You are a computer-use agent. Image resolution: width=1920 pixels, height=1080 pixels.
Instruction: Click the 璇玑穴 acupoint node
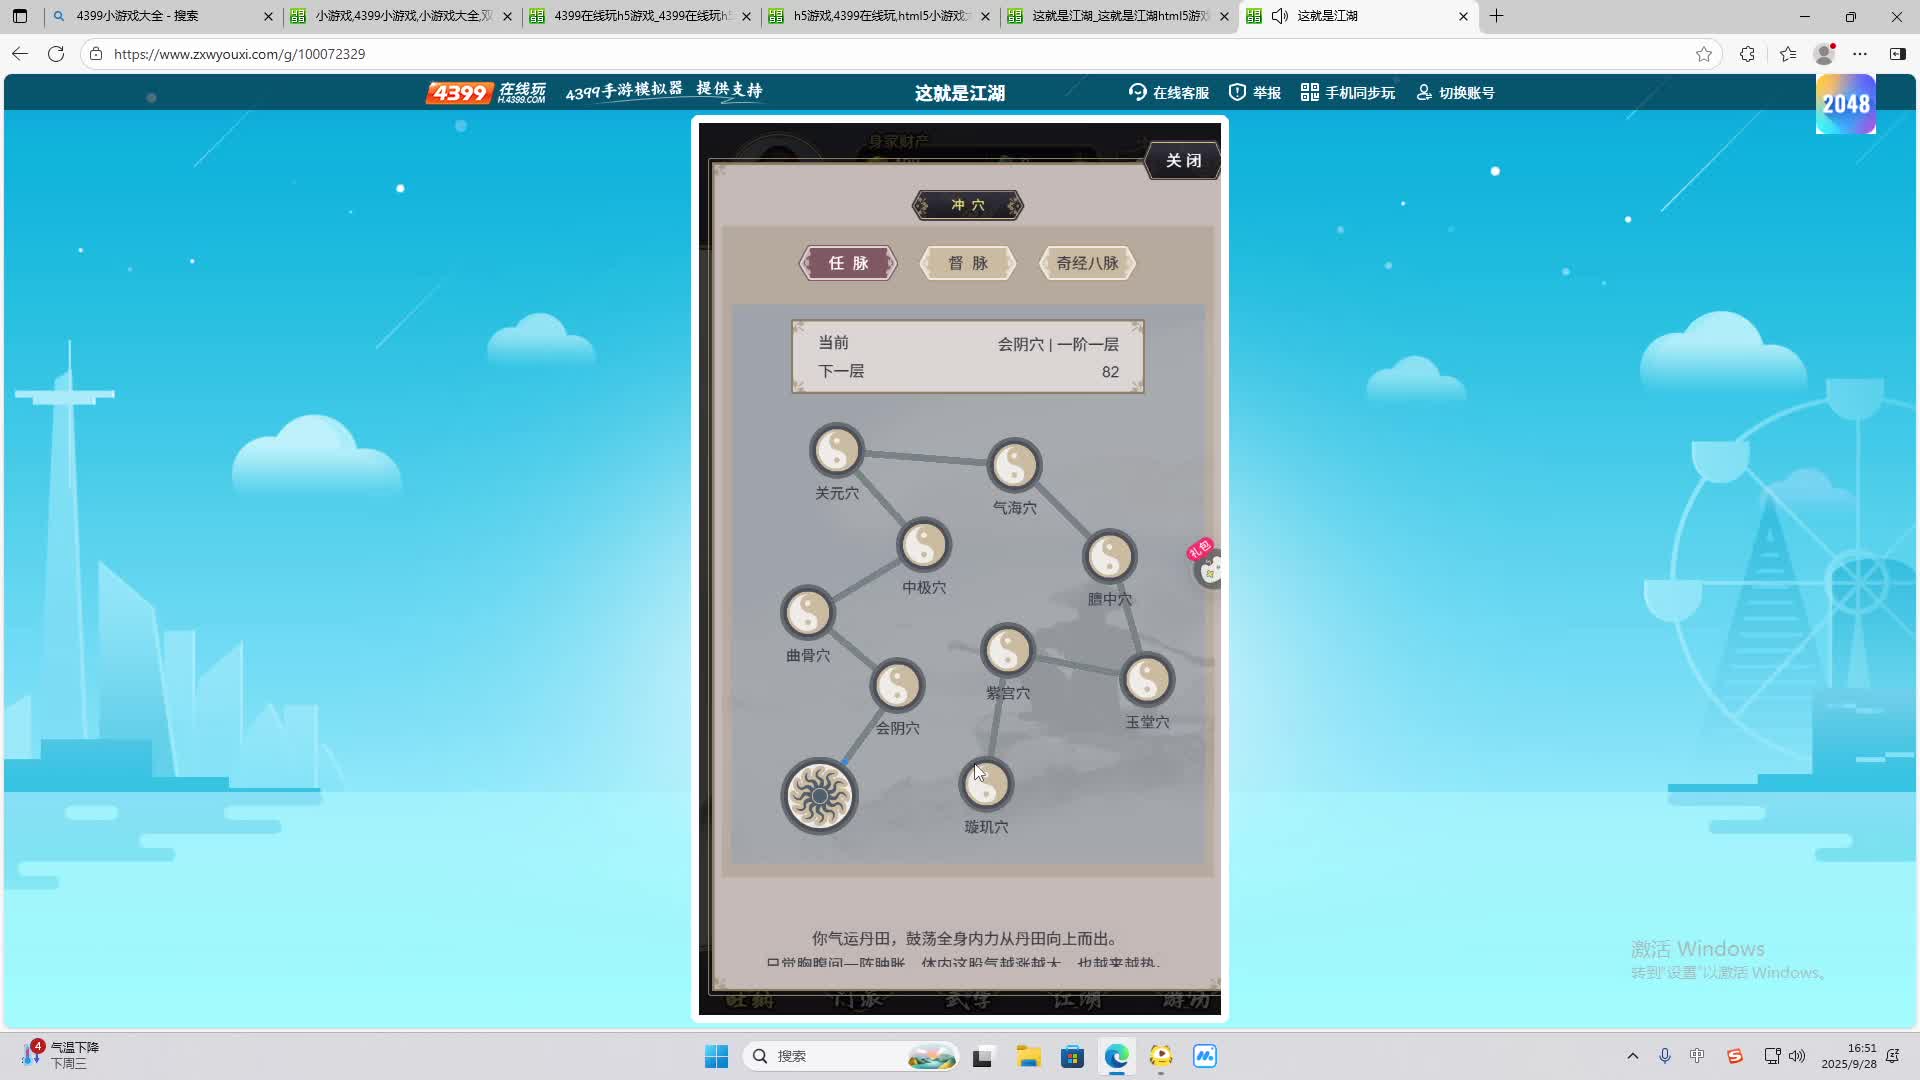pyautogui.click(x=986, y=785)
